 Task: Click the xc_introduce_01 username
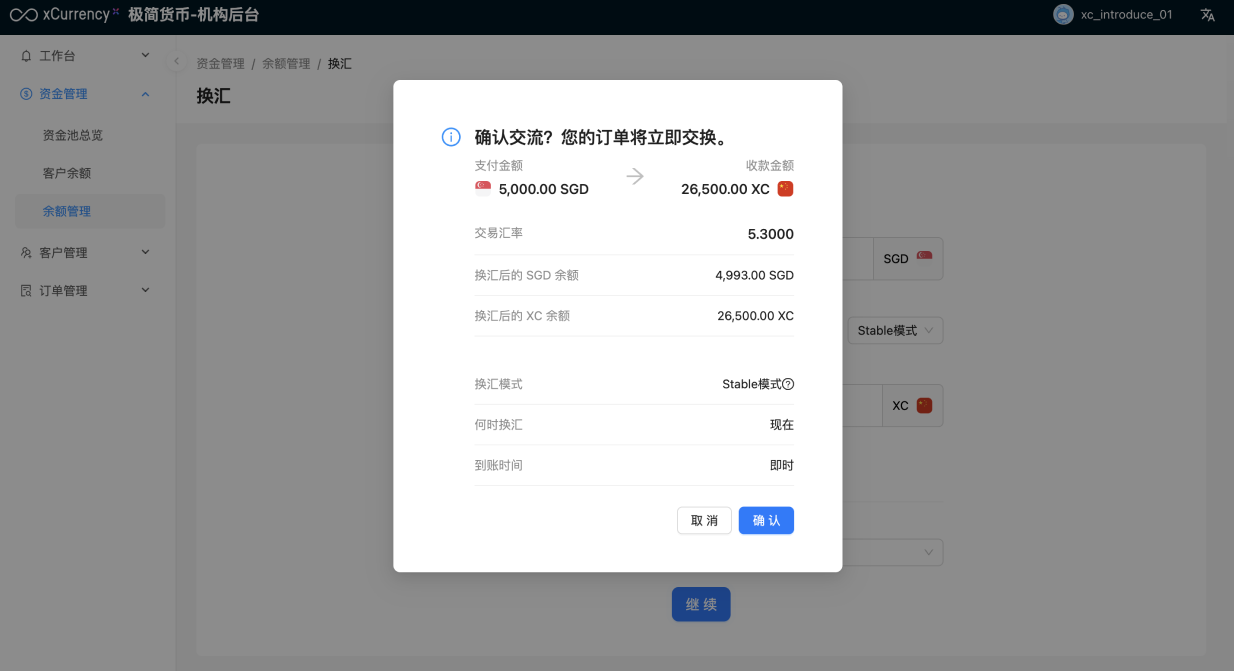click(x=1127, y=15)
